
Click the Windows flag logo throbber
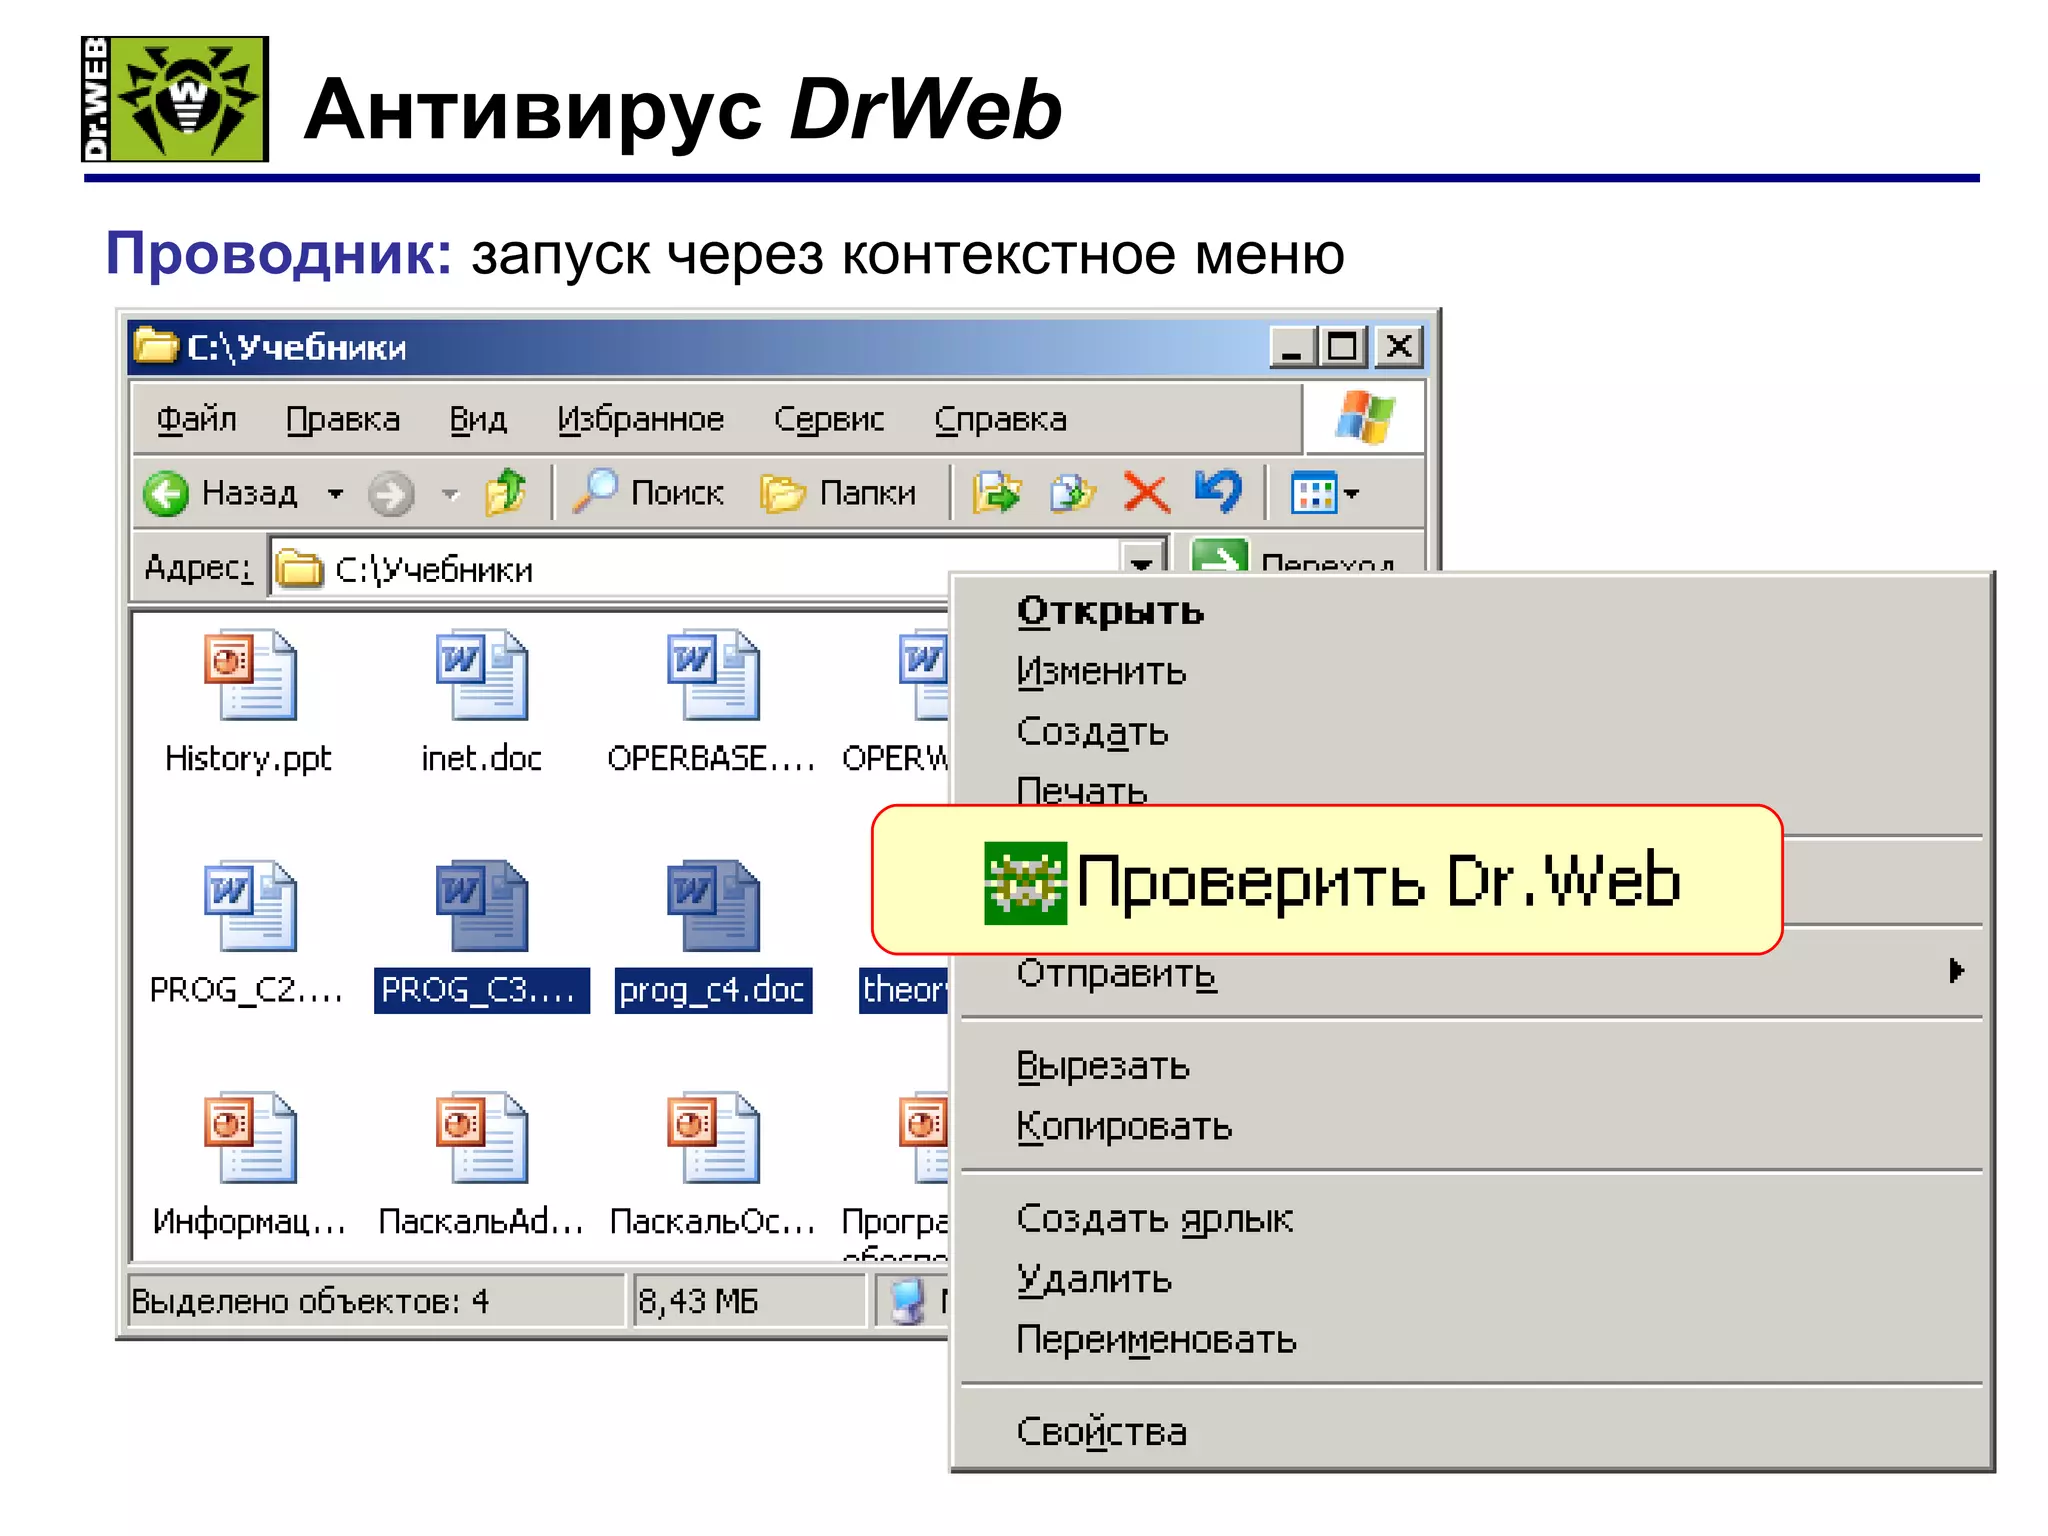click(x=1364, y=417)
